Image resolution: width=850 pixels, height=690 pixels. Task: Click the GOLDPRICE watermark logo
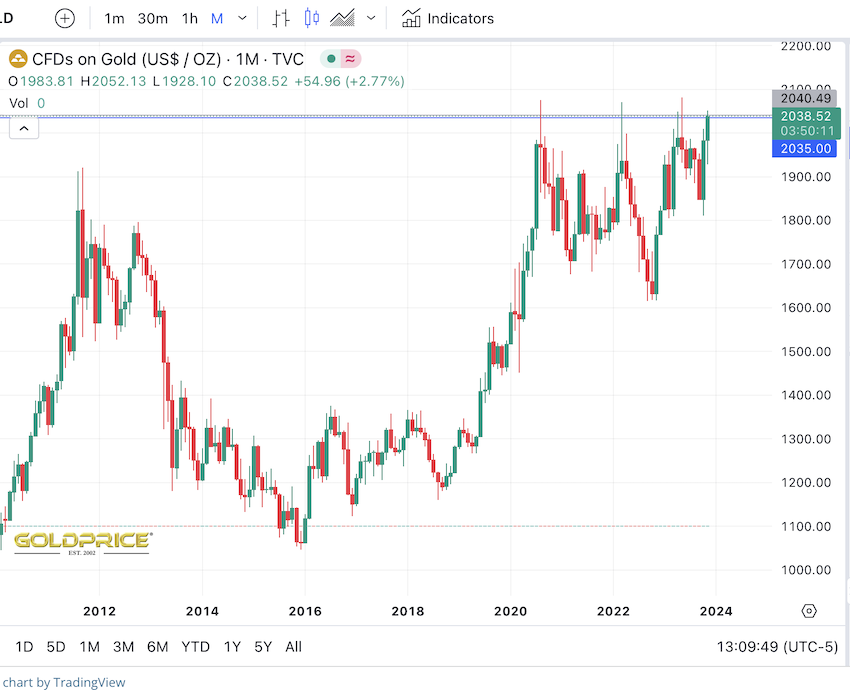click(x=82, y=541)
